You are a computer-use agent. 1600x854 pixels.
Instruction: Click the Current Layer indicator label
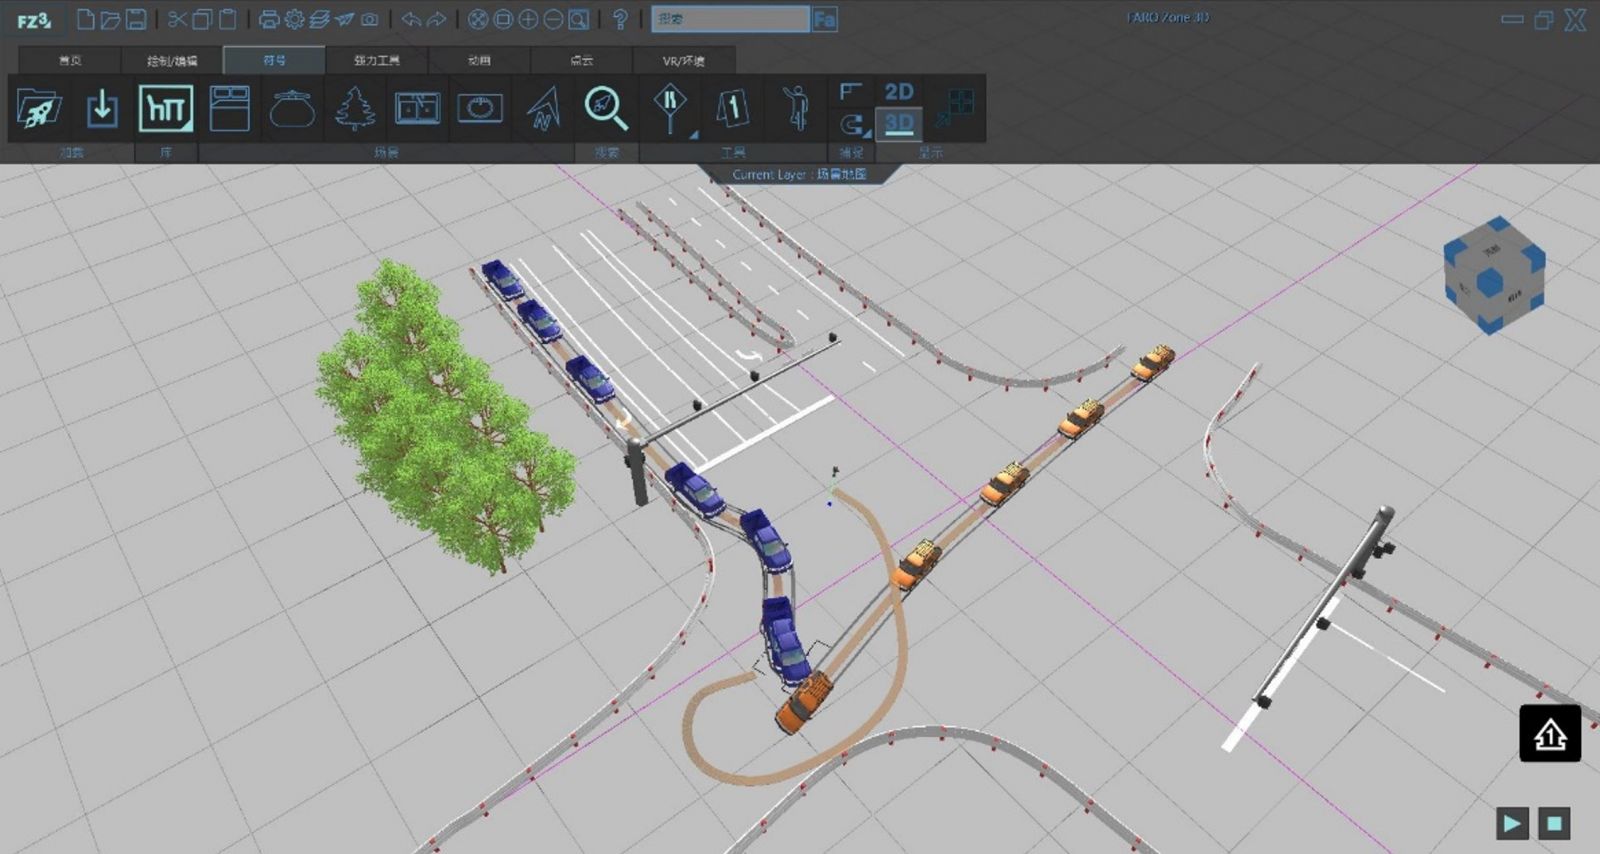pos(799,174)
